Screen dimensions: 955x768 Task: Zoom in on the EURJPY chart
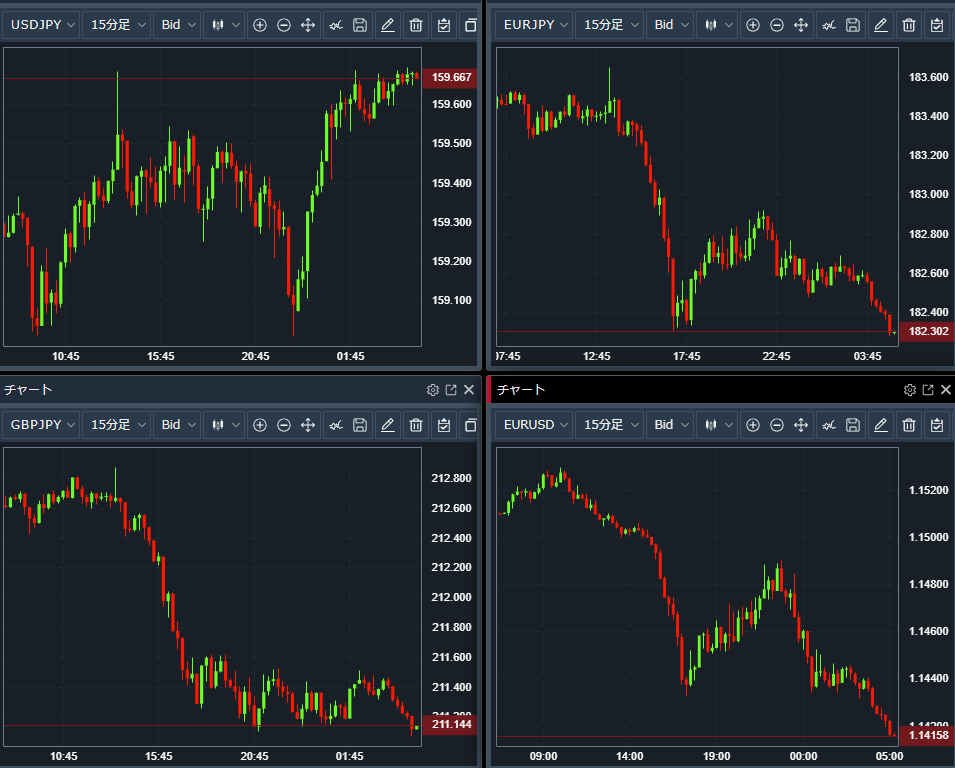click(753, 25)
